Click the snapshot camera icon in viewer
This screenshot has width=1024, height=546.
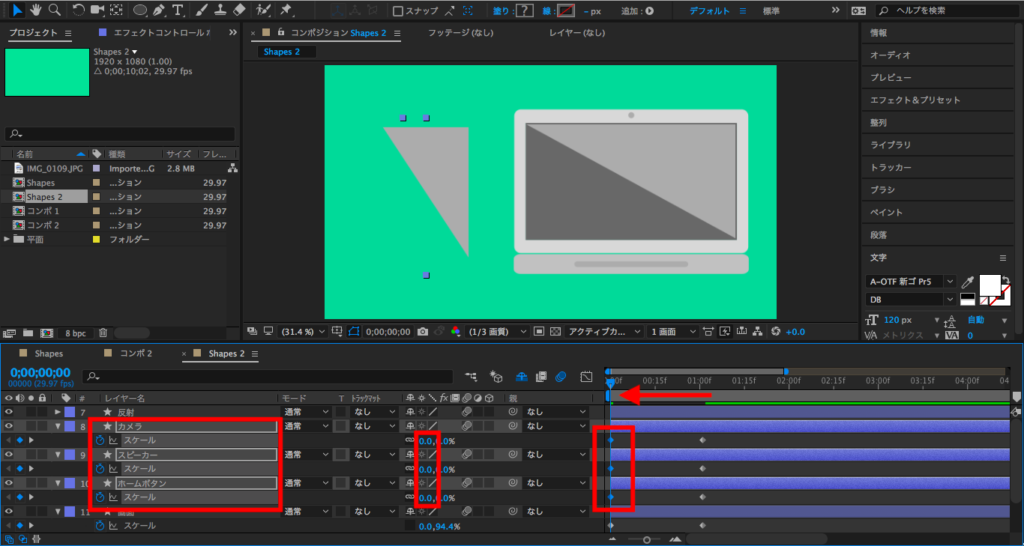pos(424,331)
